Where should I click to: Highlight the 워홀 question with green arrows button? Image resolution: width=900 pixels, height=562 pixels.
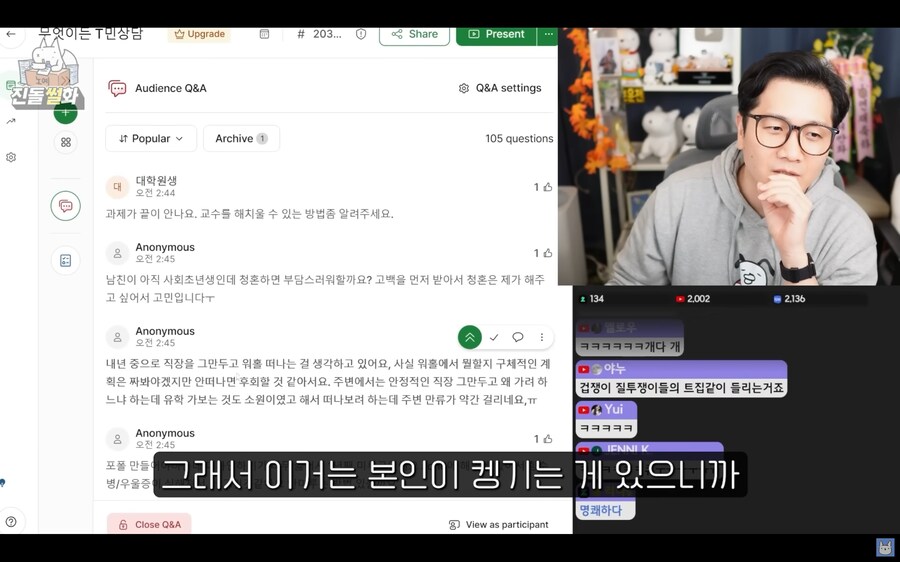point(470,337)
